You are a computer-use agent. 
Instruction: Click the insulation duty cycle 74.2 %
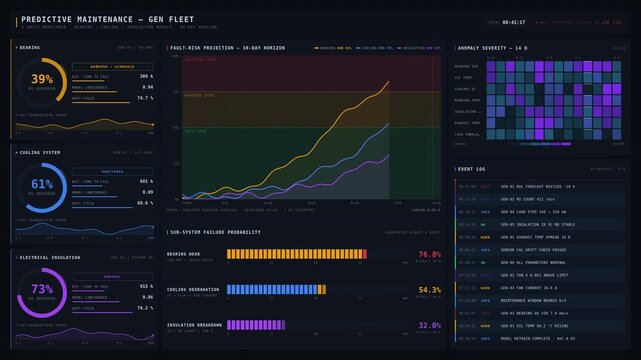(145, 308)
